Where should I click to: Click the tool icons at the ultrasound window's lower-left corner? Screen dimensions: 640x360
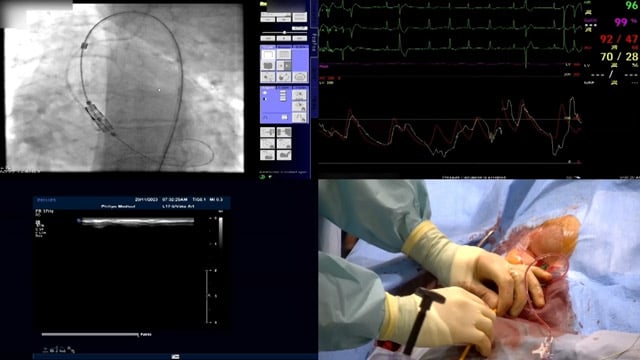pyautogui.click(x=59, y=350)
